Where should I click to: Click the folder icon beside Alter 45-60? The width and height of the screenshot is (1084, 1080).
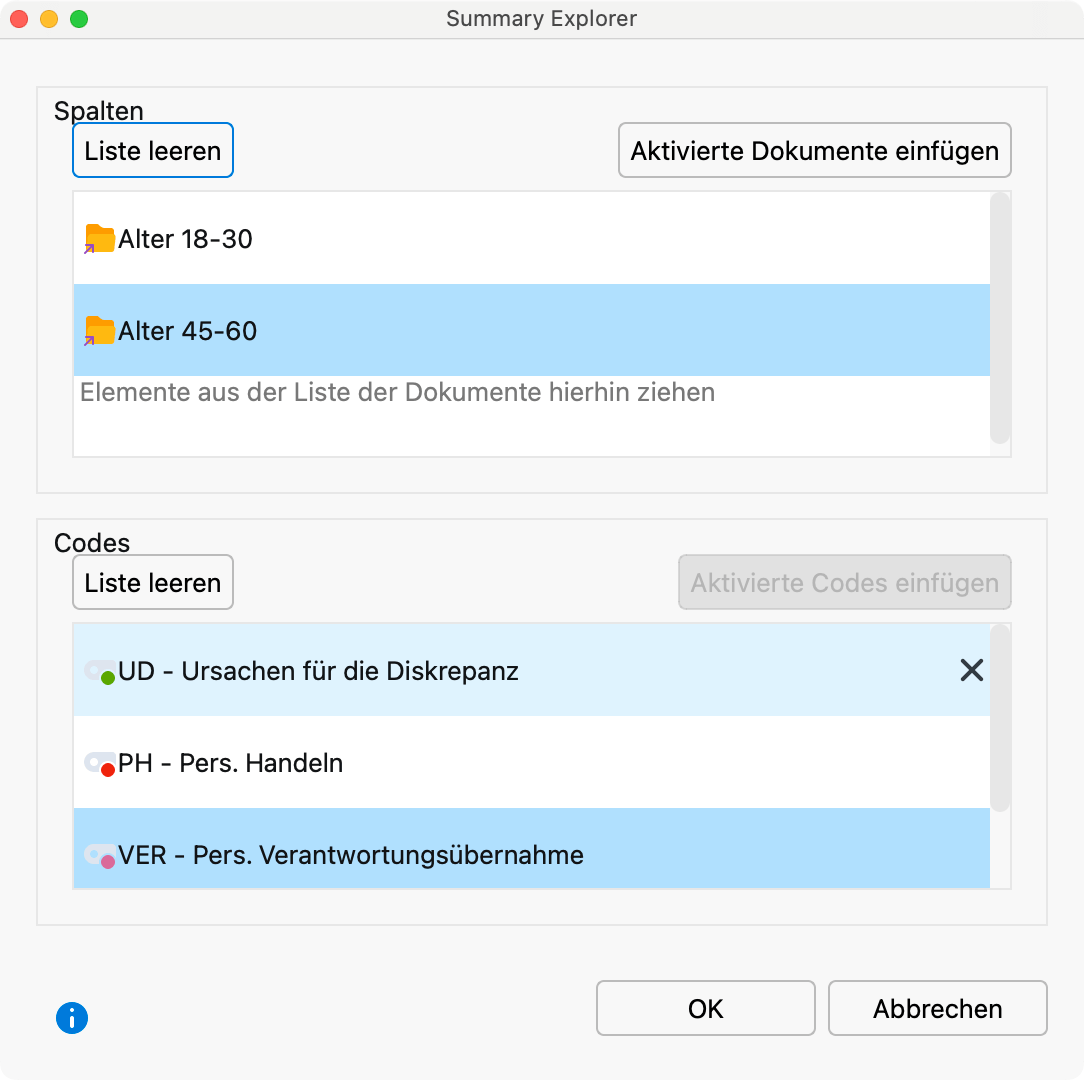tap(99, 331)
